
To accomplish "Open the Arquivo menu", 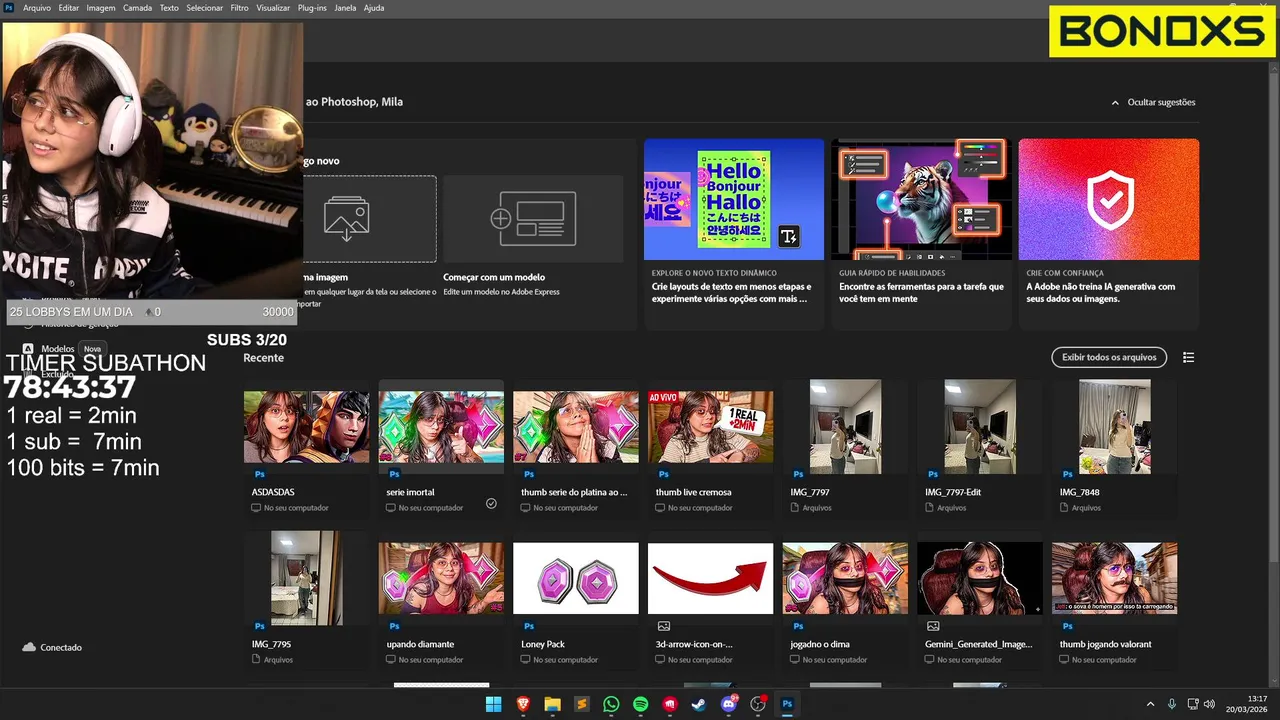I will tap(37, 7).
